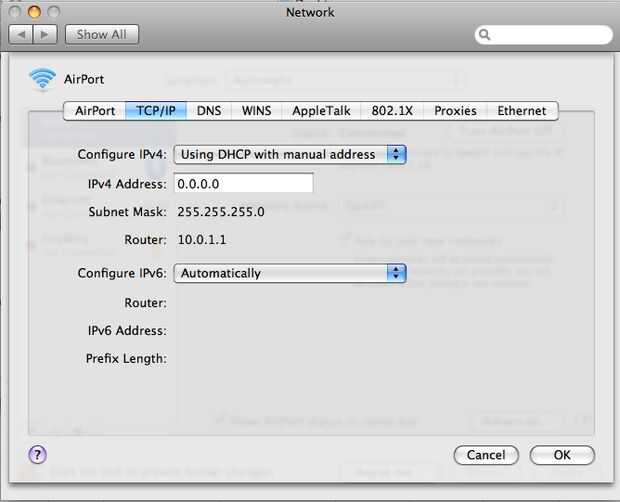The height and width of the screenshot is (502, 620).
Task: Open the WINS tab
Action: tap(256, 111)
